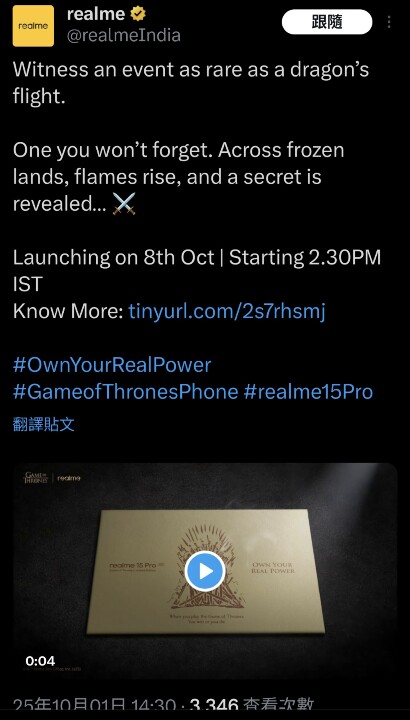Click the Game of Thrones logo in video
Image resolution: width=410 pixels, height=720 pixels.
(x=36, y=478)
